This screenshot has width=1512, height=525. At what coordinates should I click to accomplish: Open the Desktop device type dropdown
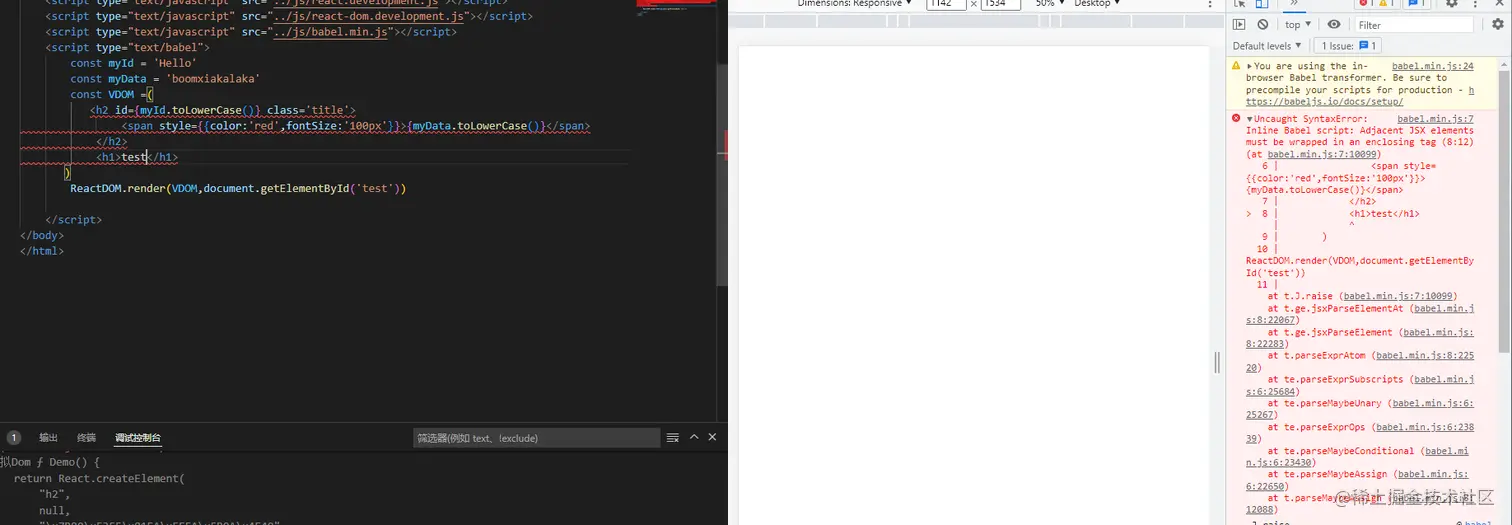tap(1097, 4)
